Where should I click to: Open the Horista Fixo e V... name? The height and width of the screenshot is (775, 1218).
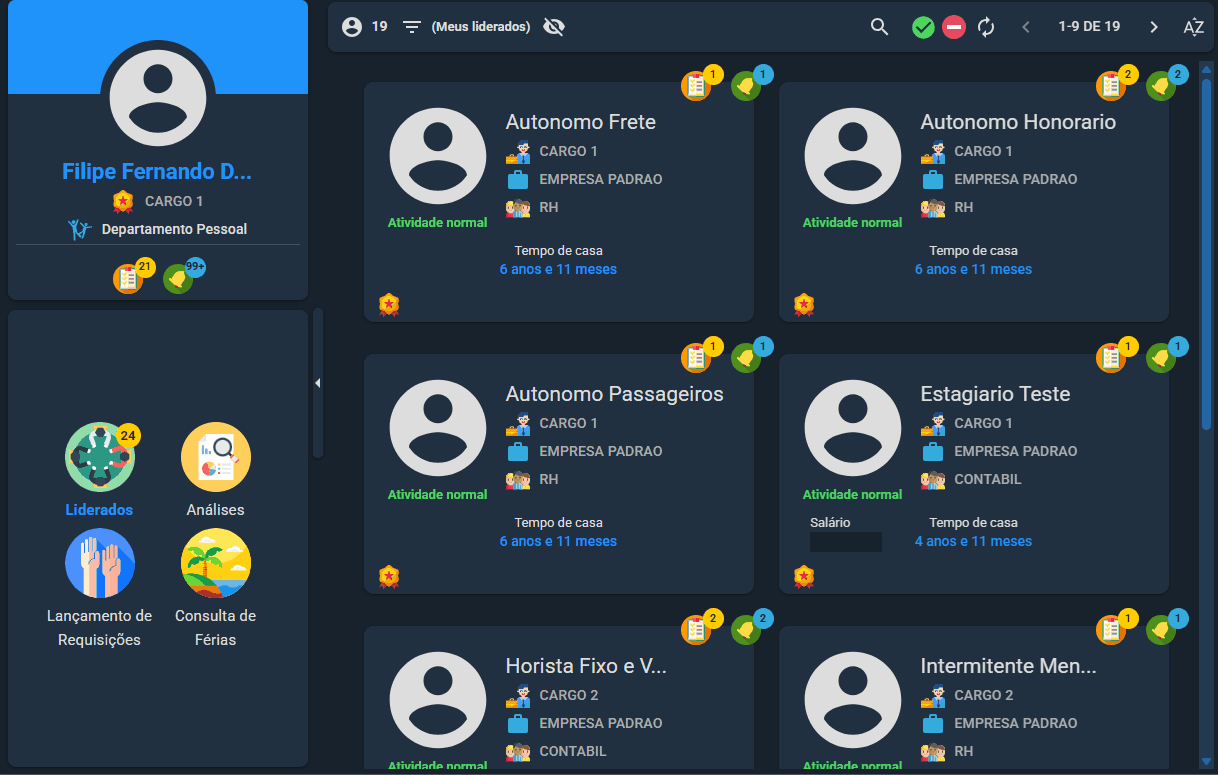pyautogui.click(x=586, y=666)
